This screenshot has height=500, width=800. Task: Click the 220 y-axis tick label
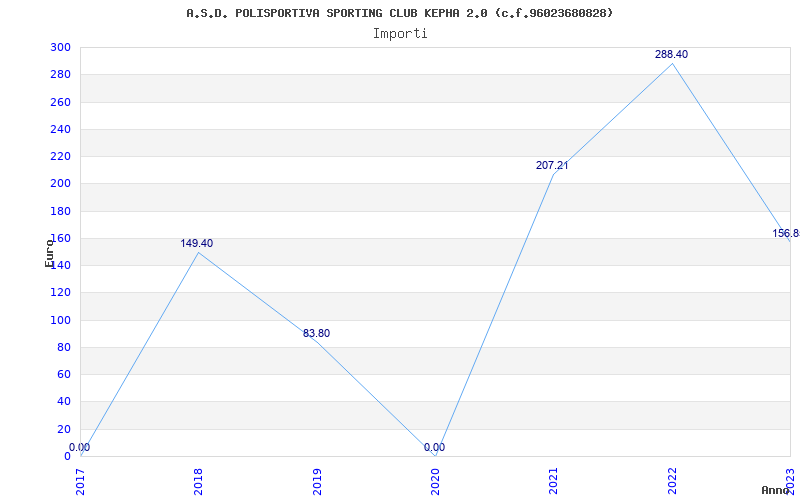coord(61,157)
